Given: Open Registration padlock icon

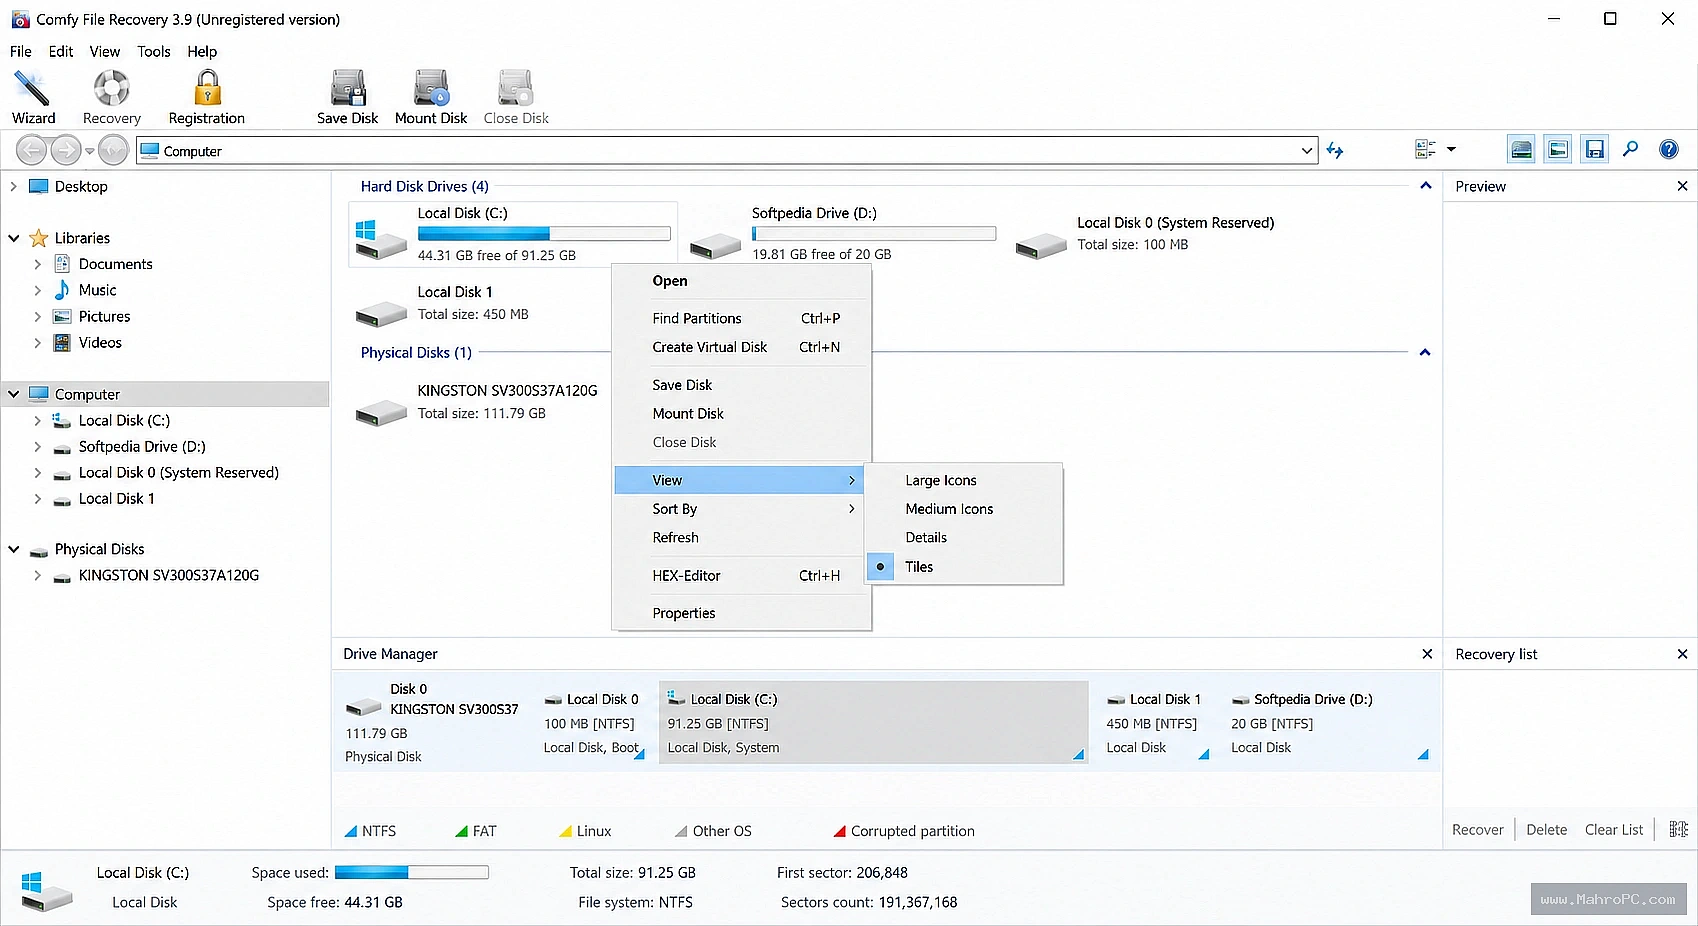Looking at the screenshot, I should click(x=207, y=88).
